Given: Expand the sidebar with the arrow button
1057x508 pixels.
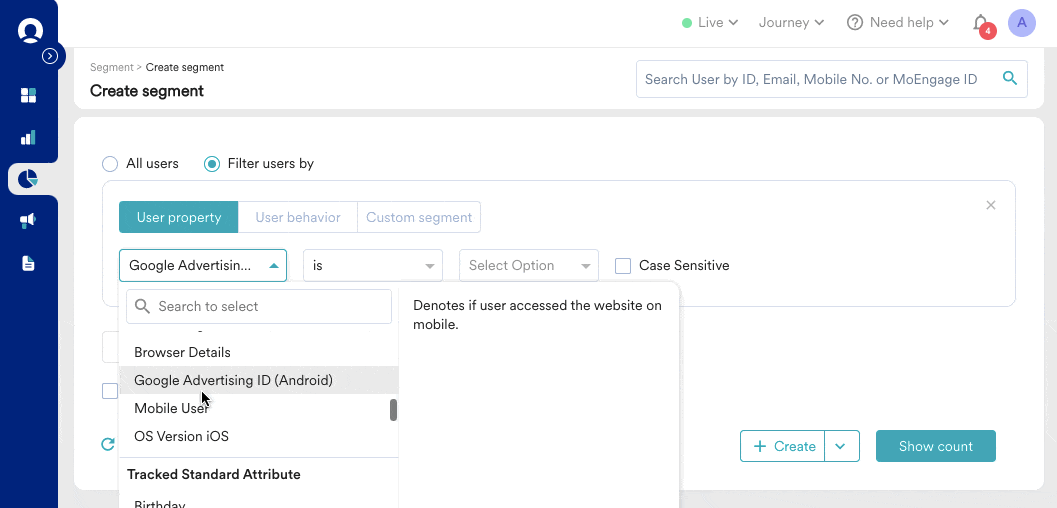Looking at the screenshot, I should (x=50, y=57).
